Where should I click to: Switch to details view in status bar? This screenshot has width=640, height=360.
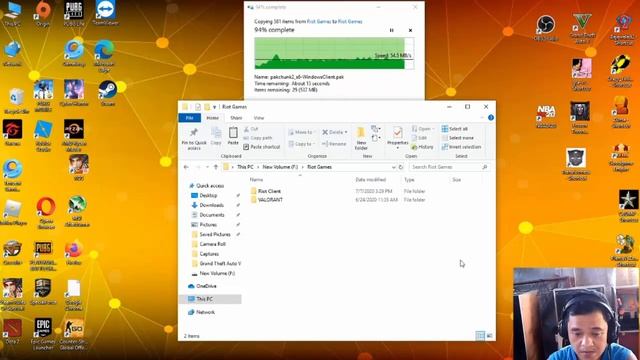click(x=480, y=336)
